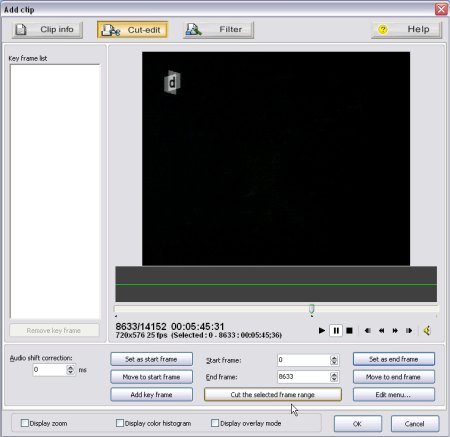Increase Audio shift correction spinner
The height and width of the screenshot is (437, 450).
[70, 367]
